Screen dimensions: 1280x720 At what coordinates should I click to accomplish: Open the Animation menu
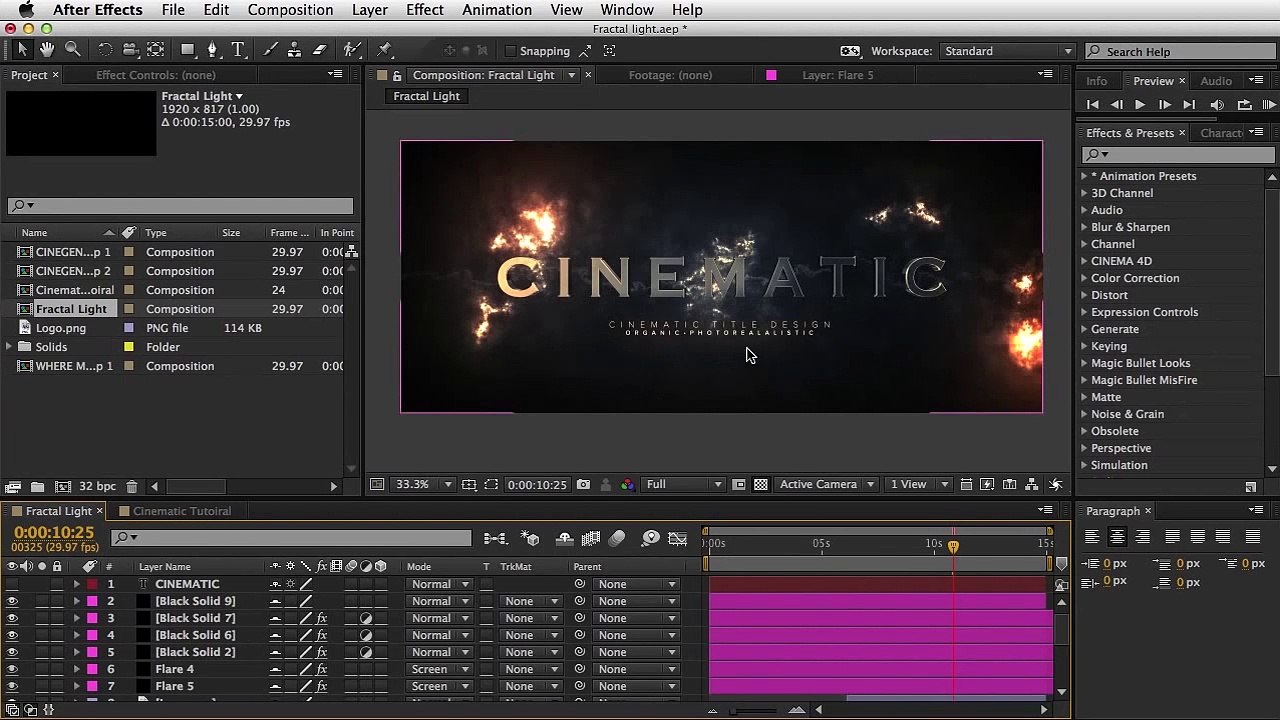coord(497,10)
